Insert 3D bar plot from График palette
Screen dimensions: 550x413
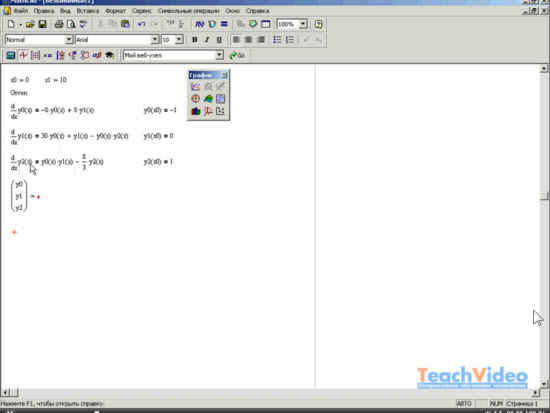click(196, 111)
